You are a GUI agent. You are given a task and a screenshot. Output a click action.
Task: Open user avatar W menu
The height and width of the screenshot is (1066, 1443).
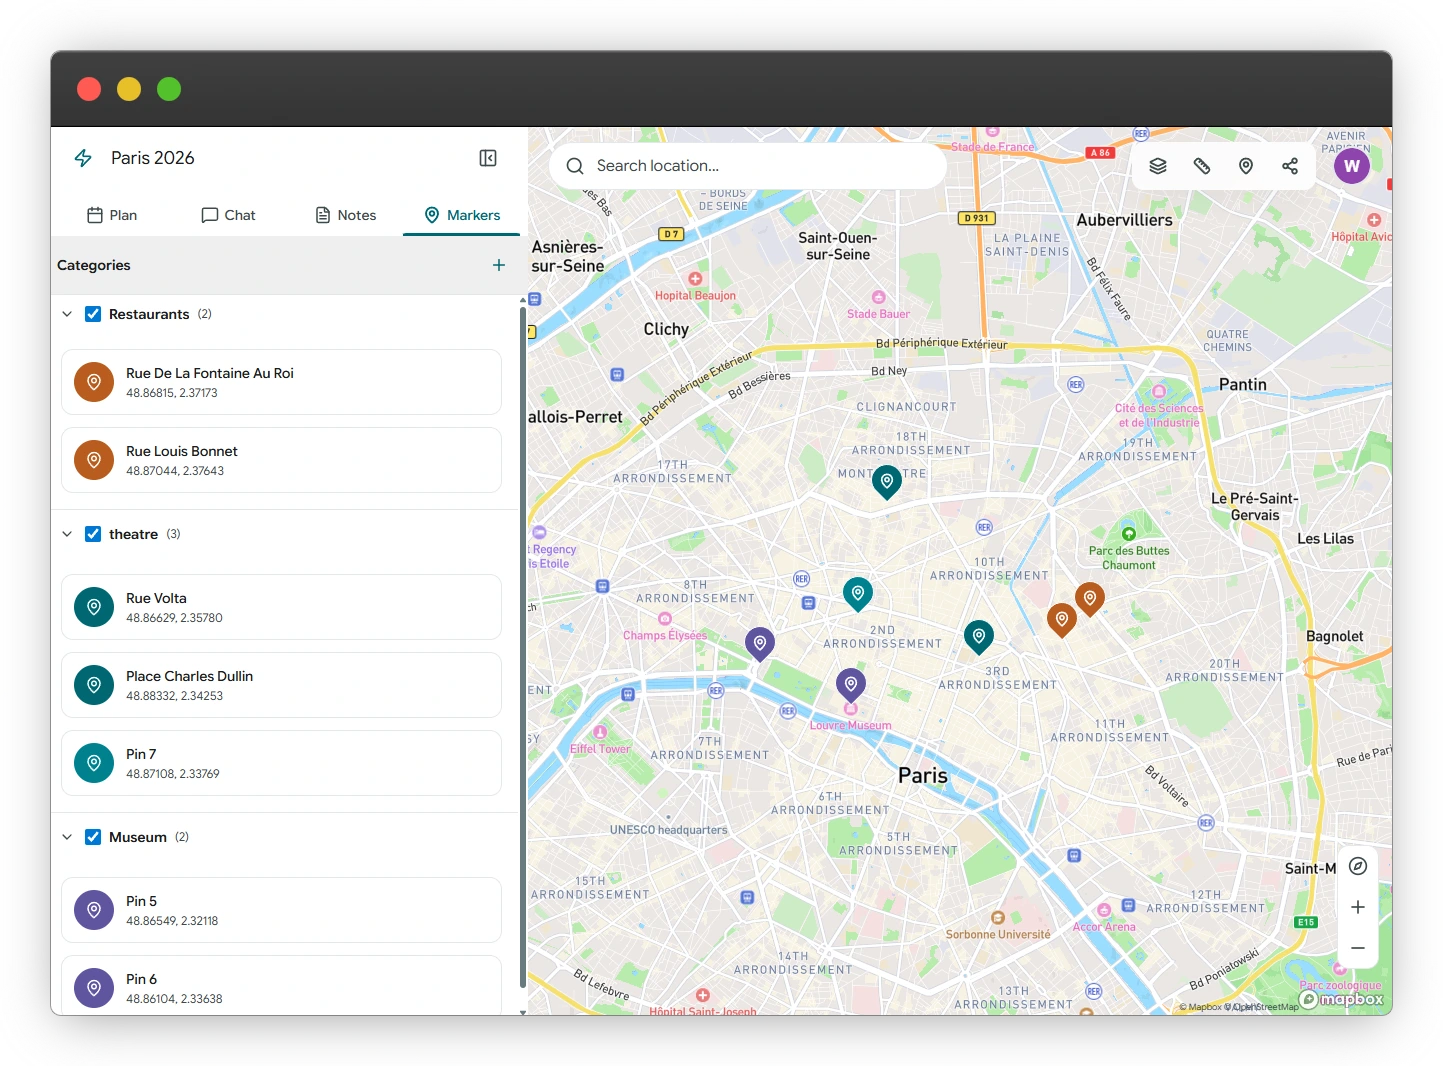1352,166
